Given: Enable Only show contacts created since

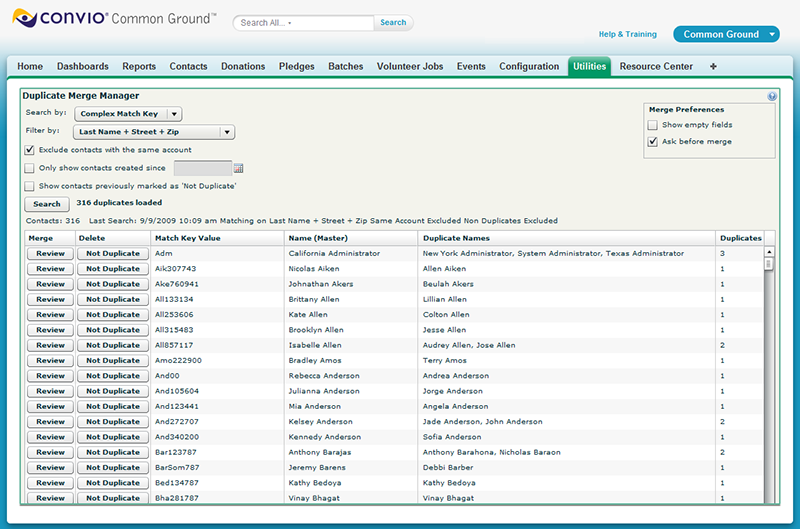Looking at the screenshot, I should click(x=29, y=168).
